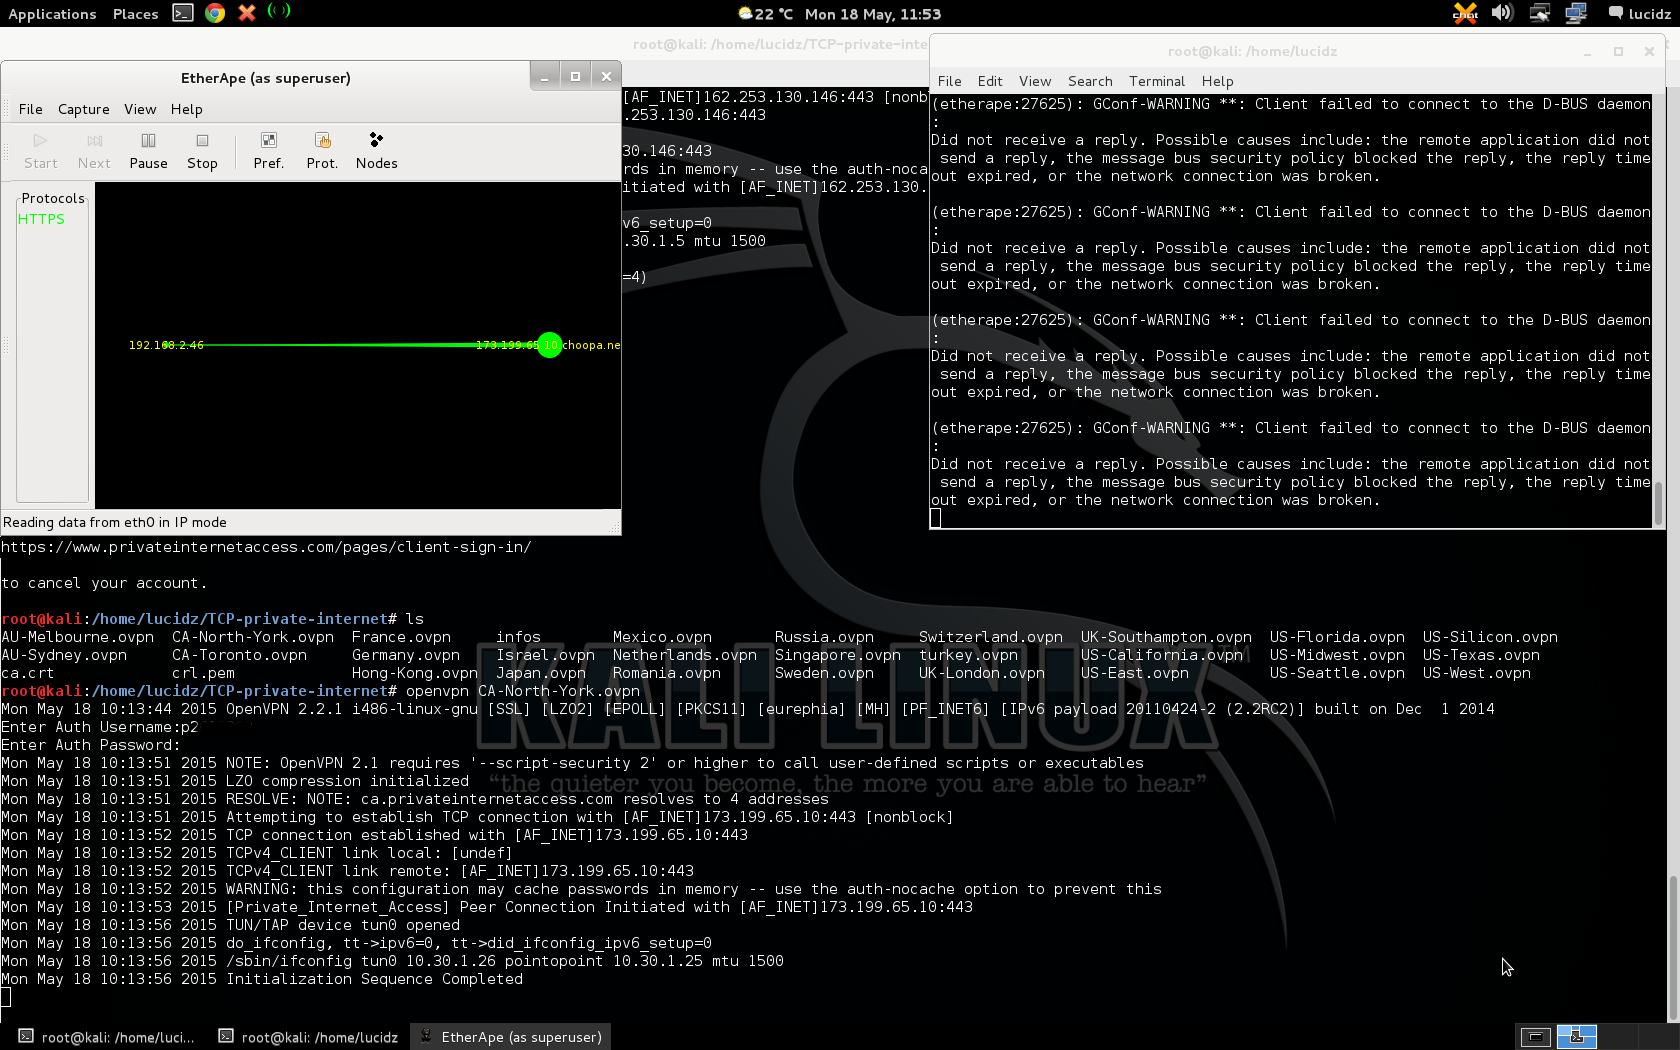Close the root@kali /home/lucidz terminal window
1680x1050 pixels.
[x=1649, y=52]
